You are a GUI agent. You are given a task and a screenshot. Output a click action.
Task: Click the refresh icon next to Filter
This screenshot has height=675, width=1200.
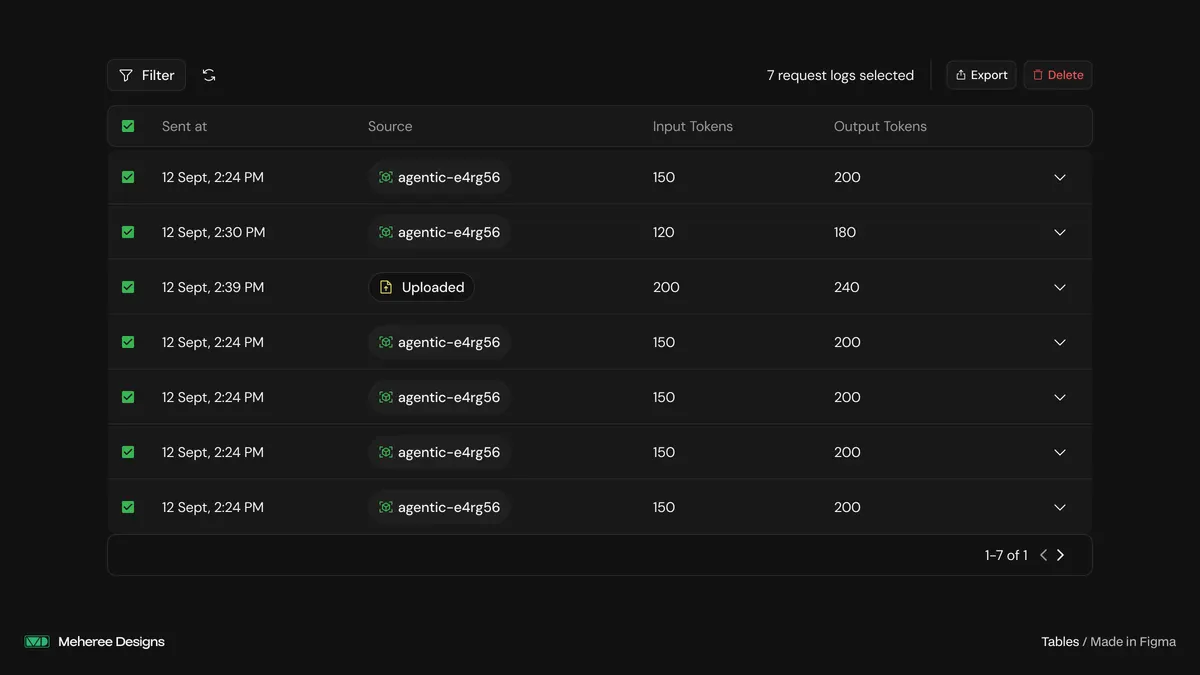coord(209,75)
